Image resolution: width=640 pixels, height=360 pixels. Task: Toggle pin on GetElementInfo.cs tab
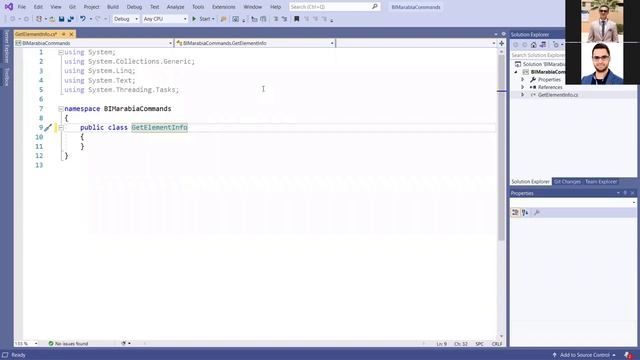click(x=64, y=34)
